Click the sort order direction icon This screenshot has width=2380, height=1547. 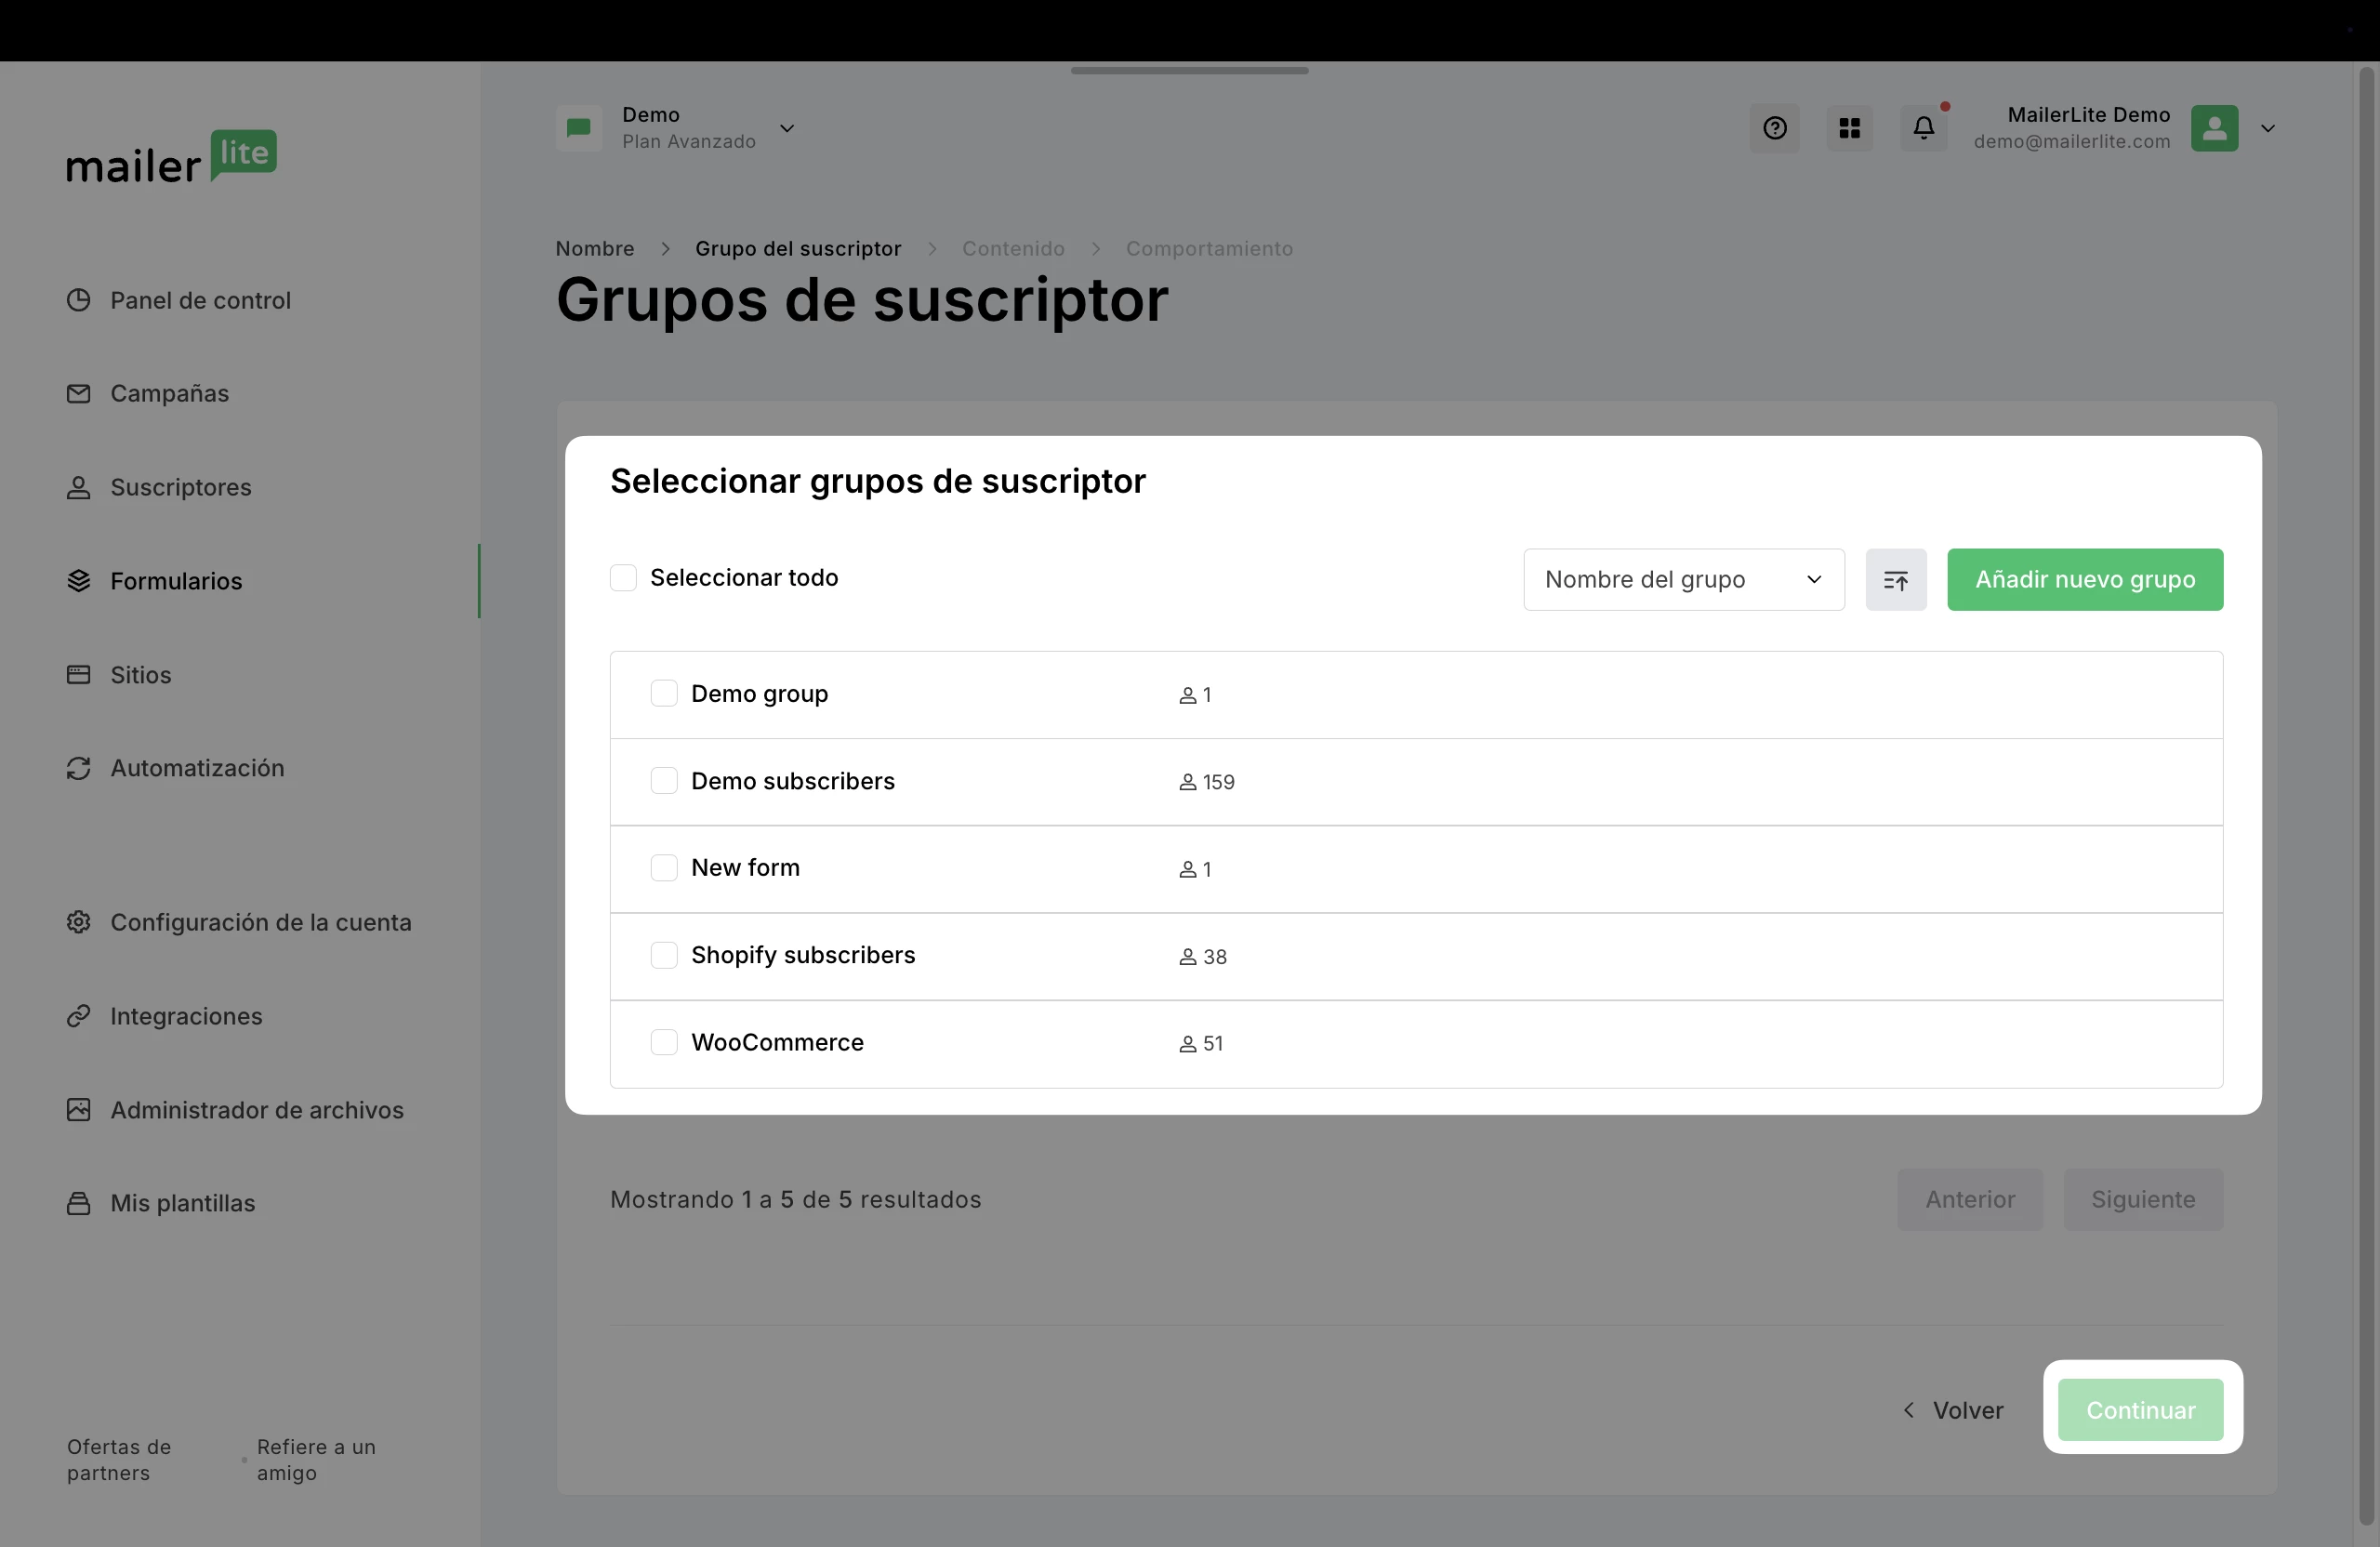tap(1895, 580)
